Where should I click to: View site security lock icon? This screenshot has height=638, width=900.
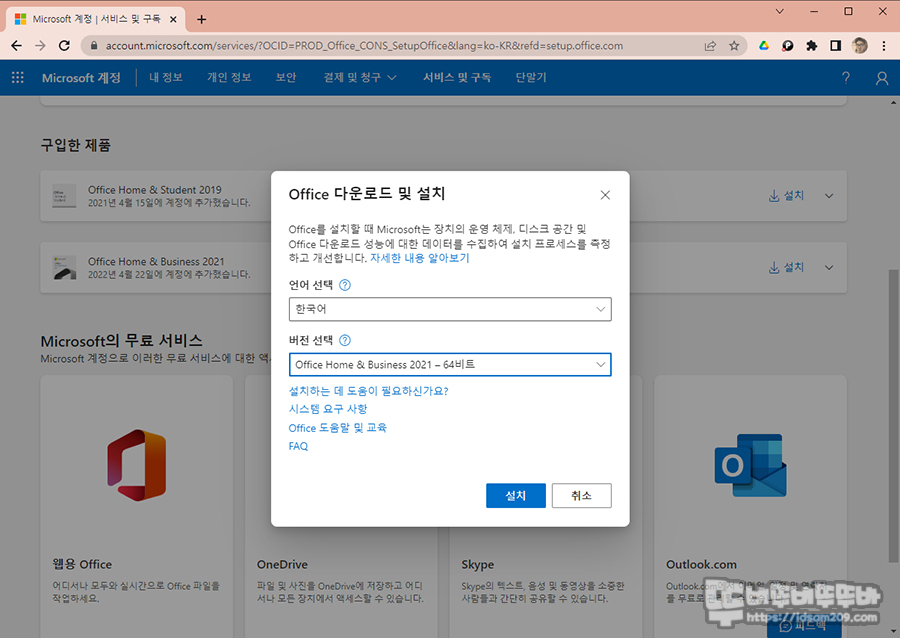point(94,46)
